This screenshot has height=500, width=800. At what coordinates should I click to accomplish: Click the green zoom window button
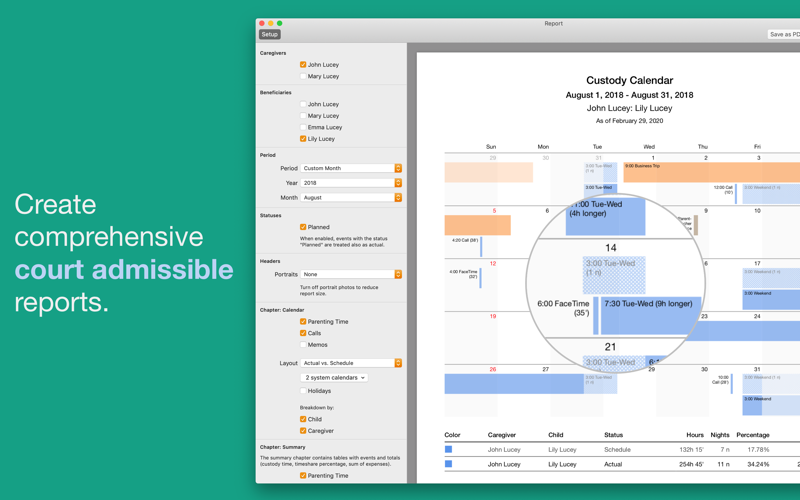(x=280, y=23)
